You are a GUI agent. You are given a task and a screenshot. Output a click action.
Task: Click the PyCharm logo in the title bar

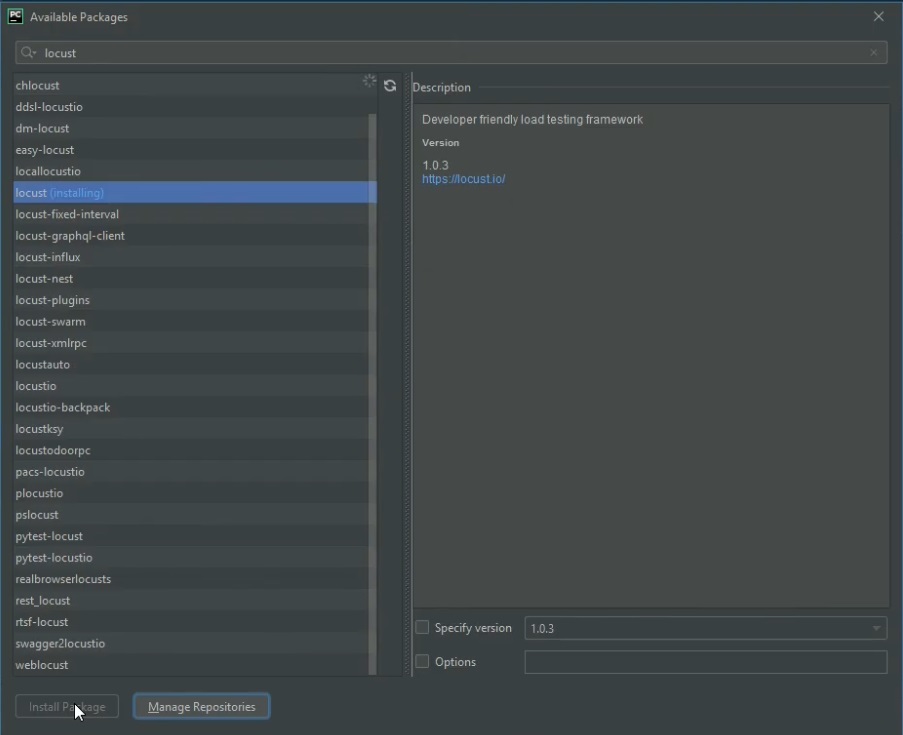pyautogui.click(x=16, y=17)
